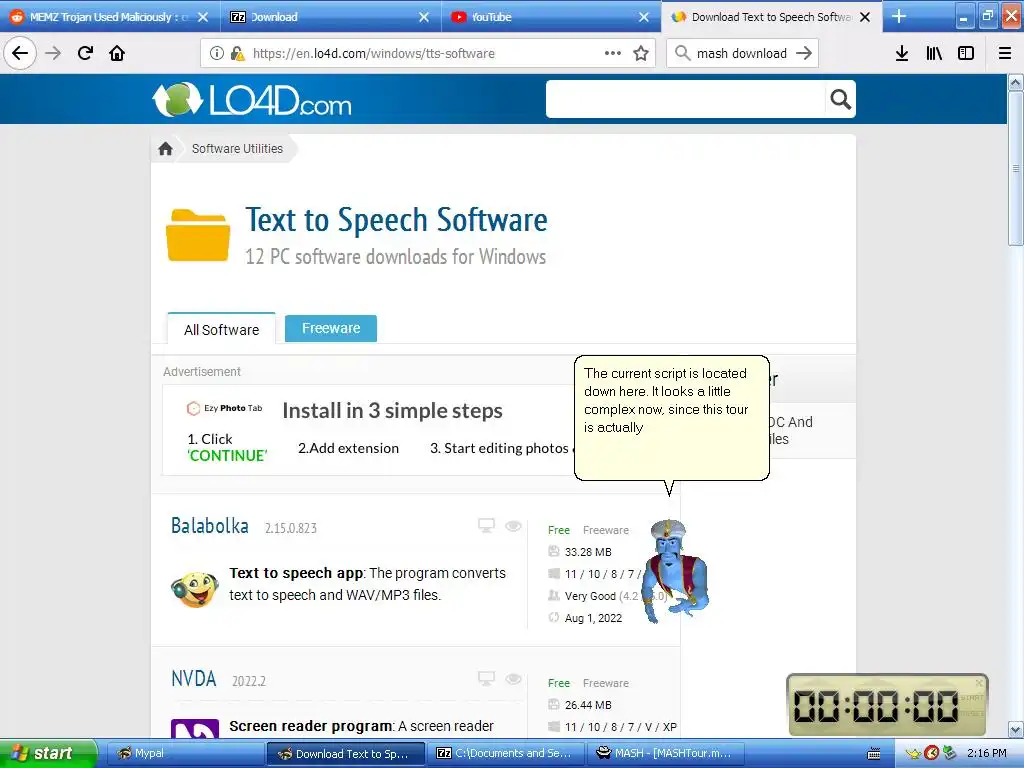The height and width of the screenshot is (768, 1024).
Task: Open the downloads arrow toolbar icon
Action: tap(902, 53)
